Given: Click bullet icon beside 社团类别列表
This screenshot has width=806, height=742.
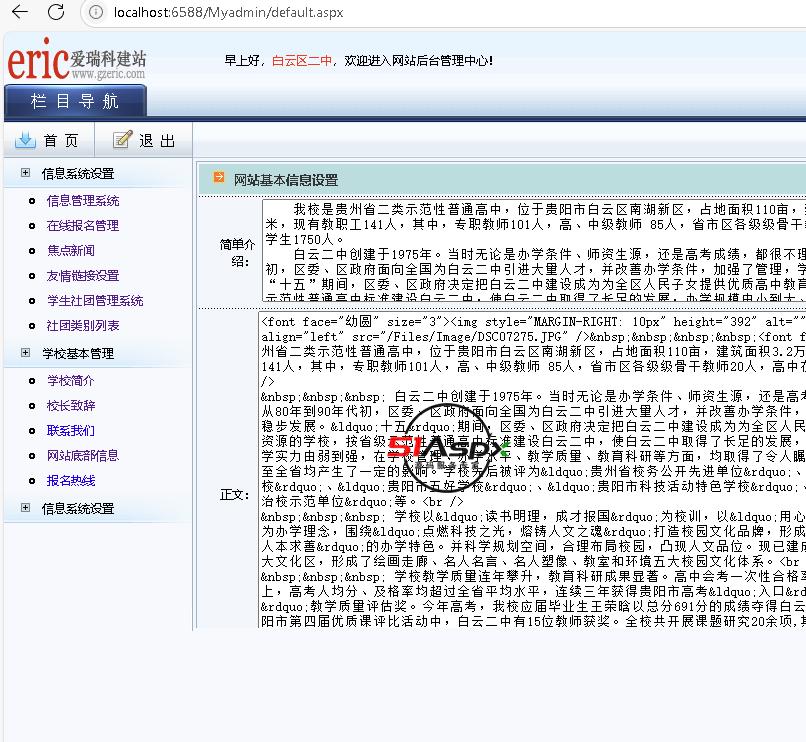Looking at the screenshot, I should click(x=32, y=326).
